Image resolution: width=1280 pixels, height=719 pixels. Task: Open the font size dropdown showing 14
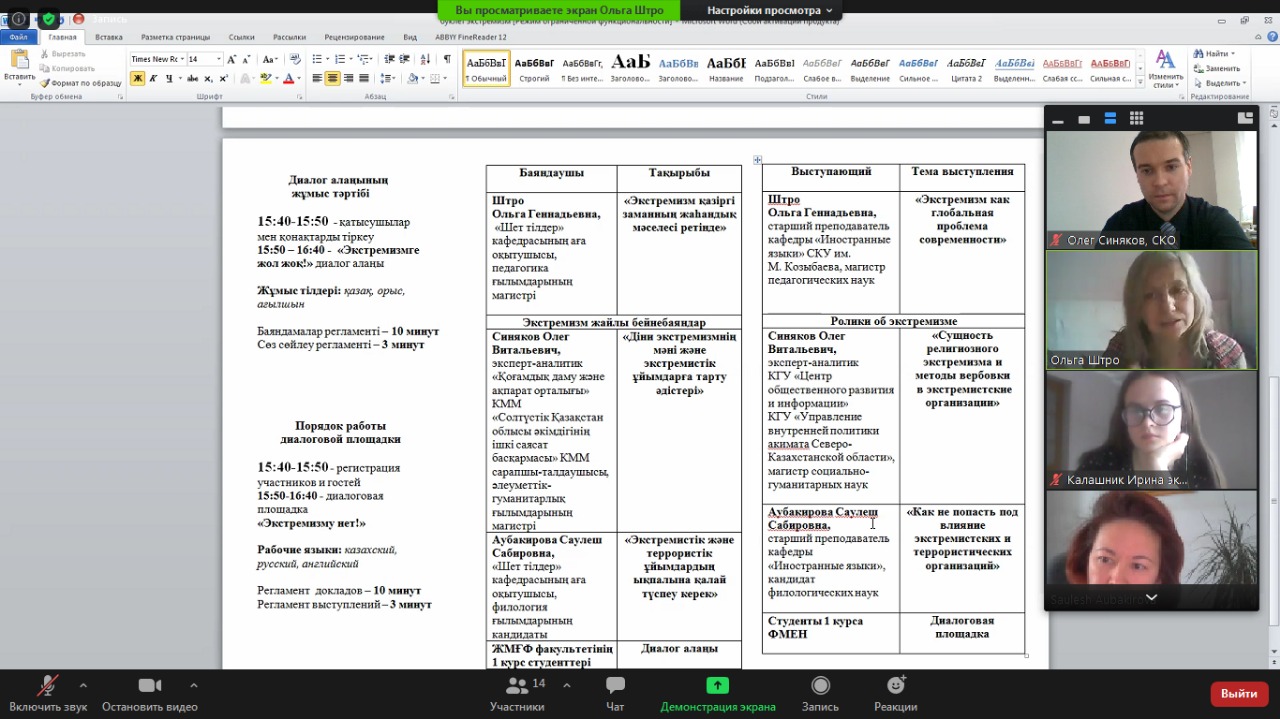pyautogui.click(x=219, y=59)
